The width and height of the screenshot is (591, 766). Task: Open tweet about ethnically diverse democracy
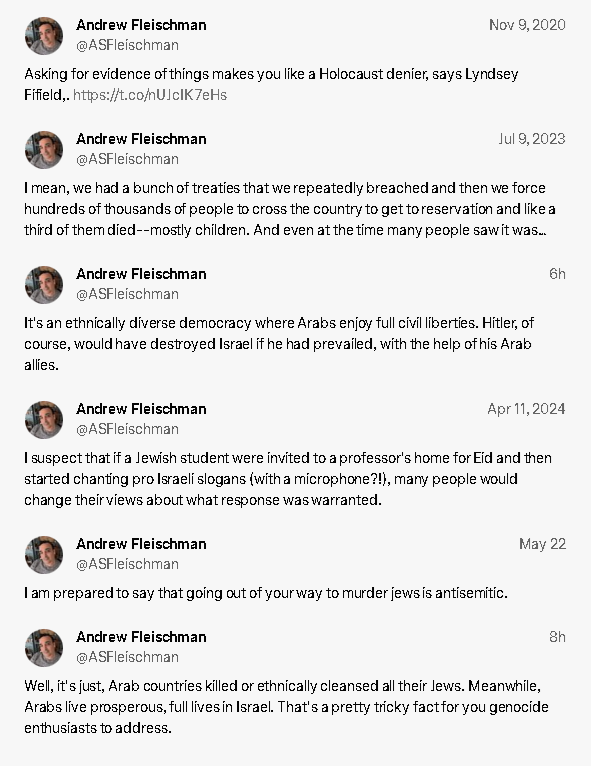(279, 344)
